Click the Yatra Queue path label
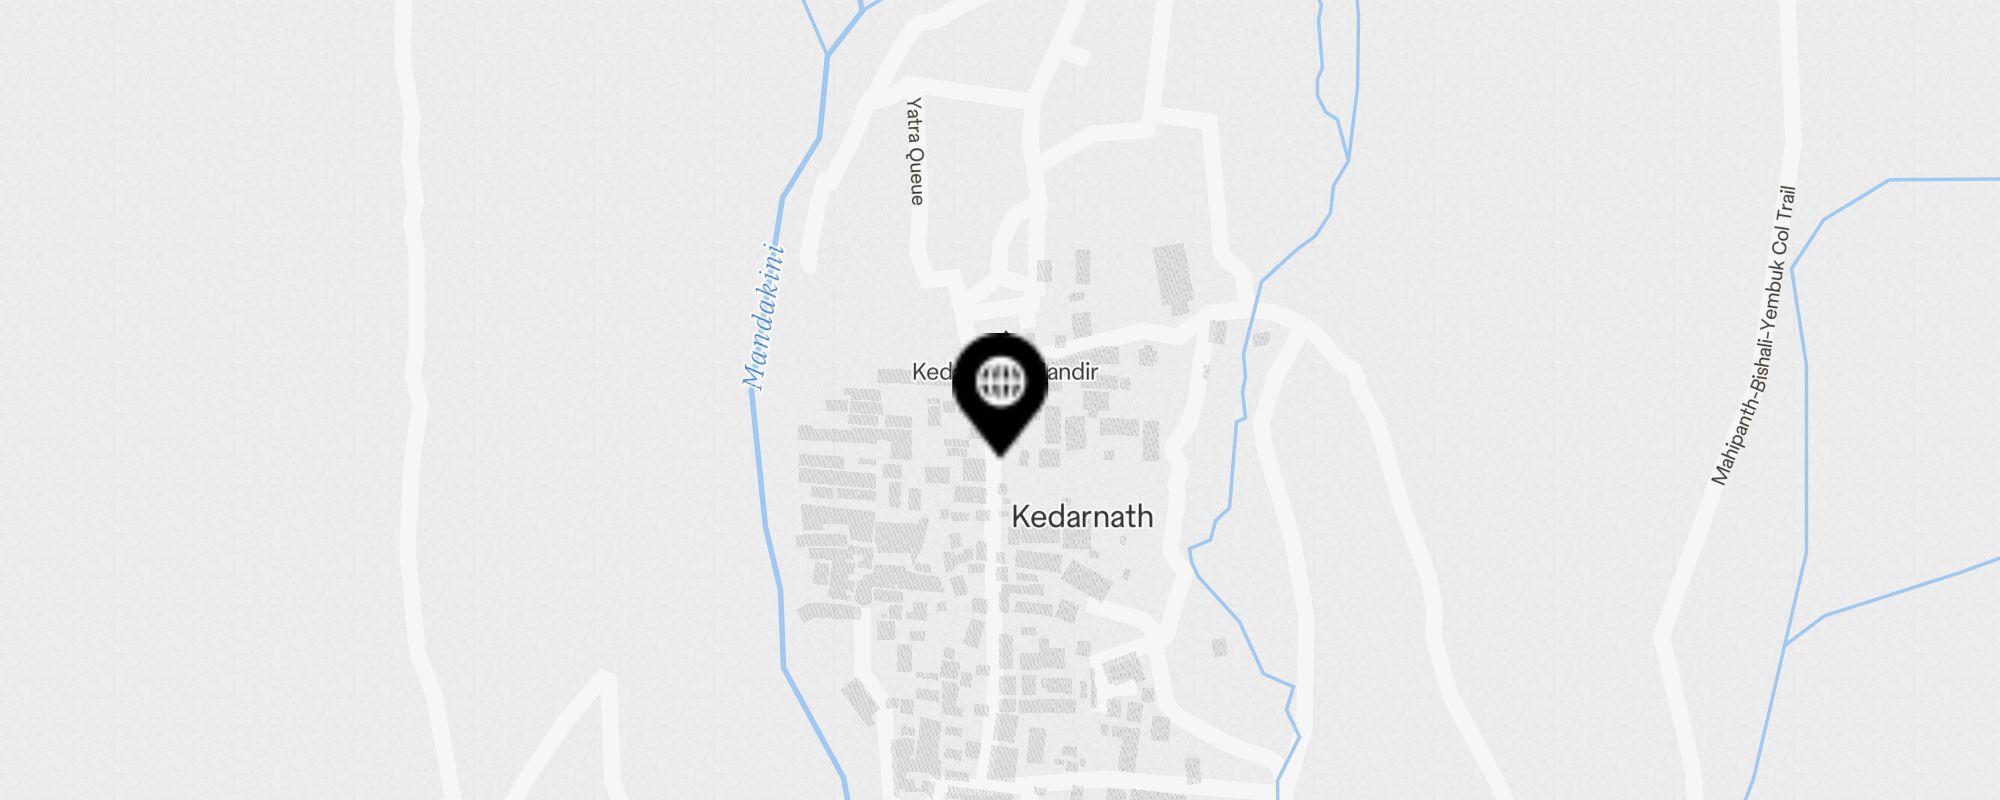 [x=915, y=151]
